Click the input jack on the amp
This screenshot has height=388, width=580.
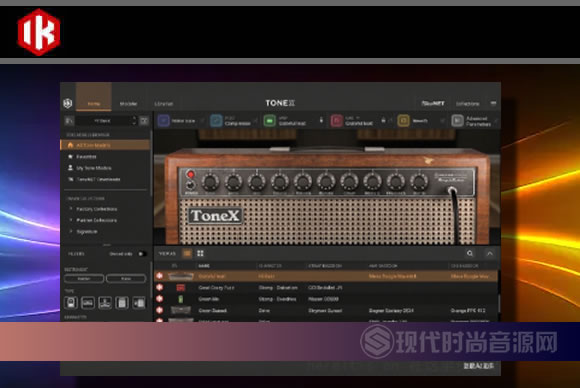[x=452, y=191]
